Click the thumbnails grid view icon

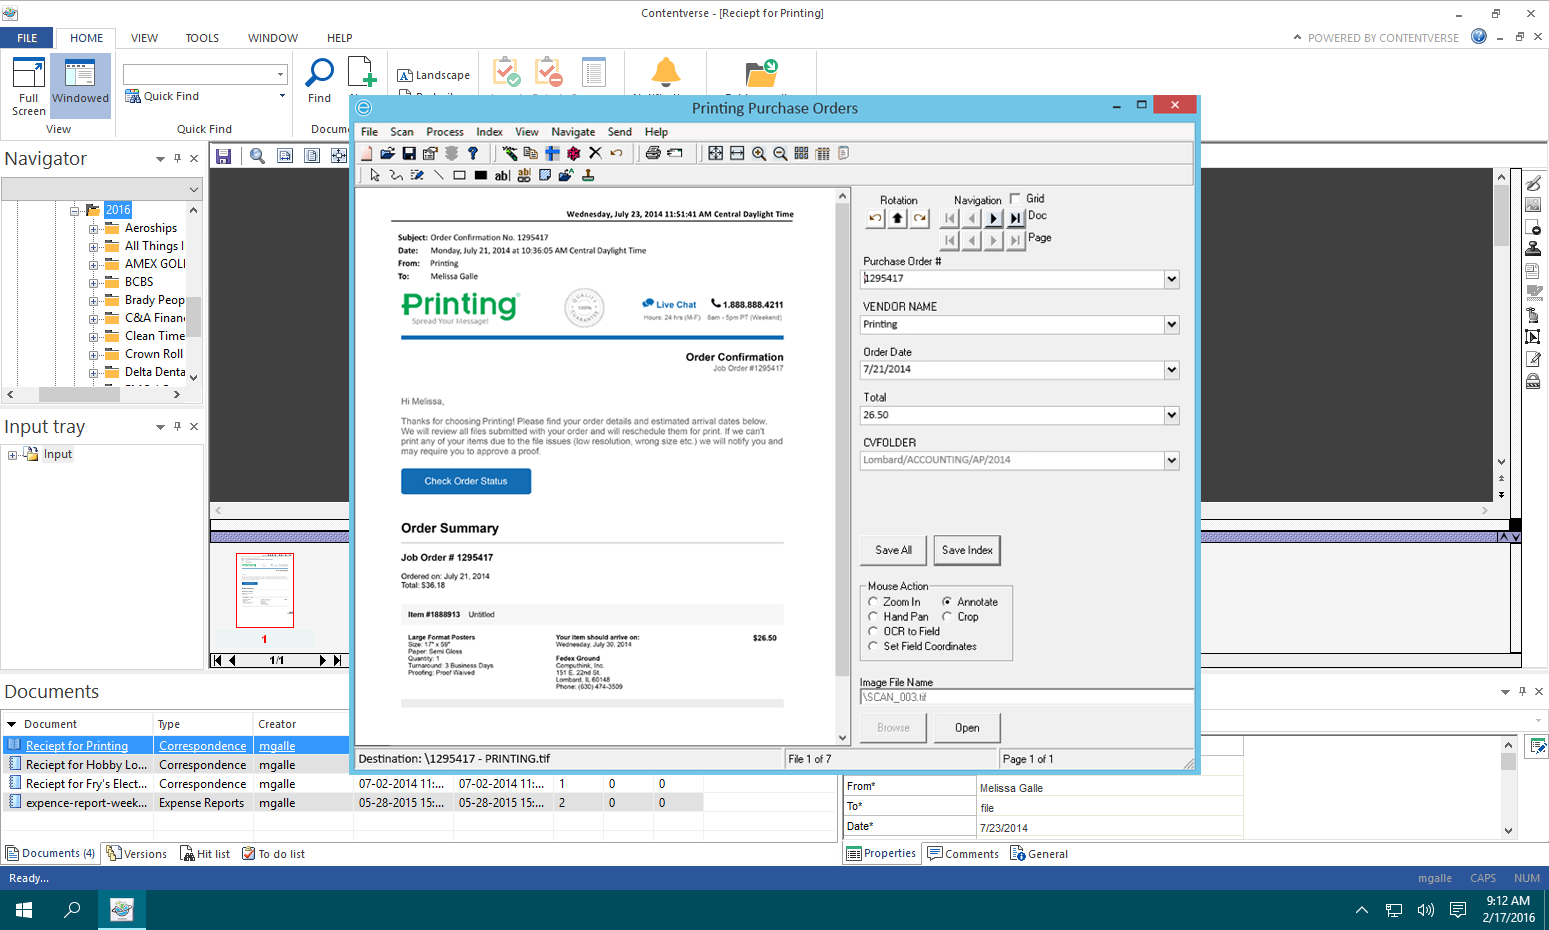coord(801,153)
